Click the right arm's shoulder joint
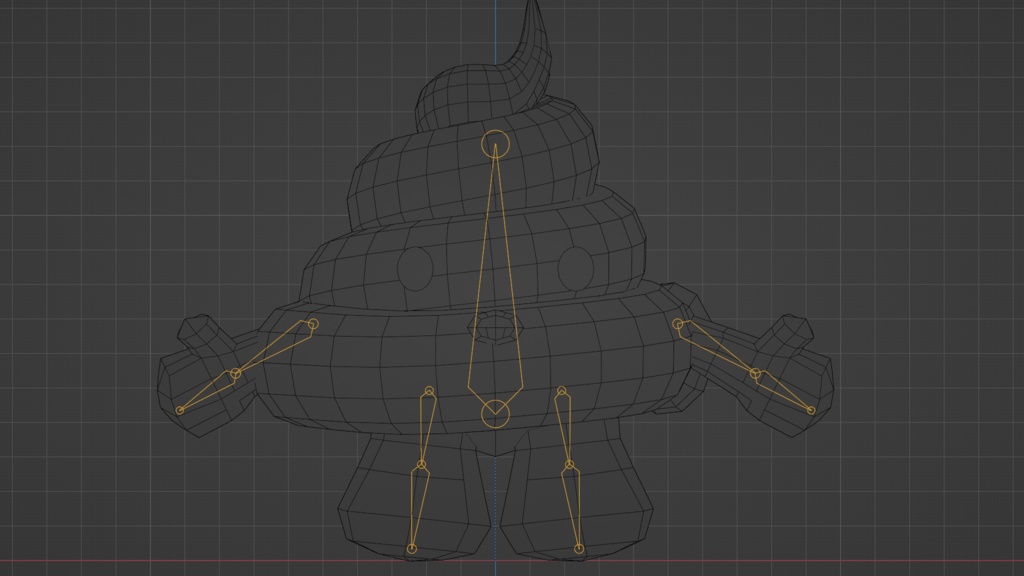1024x576 pixels. [678, 324]
